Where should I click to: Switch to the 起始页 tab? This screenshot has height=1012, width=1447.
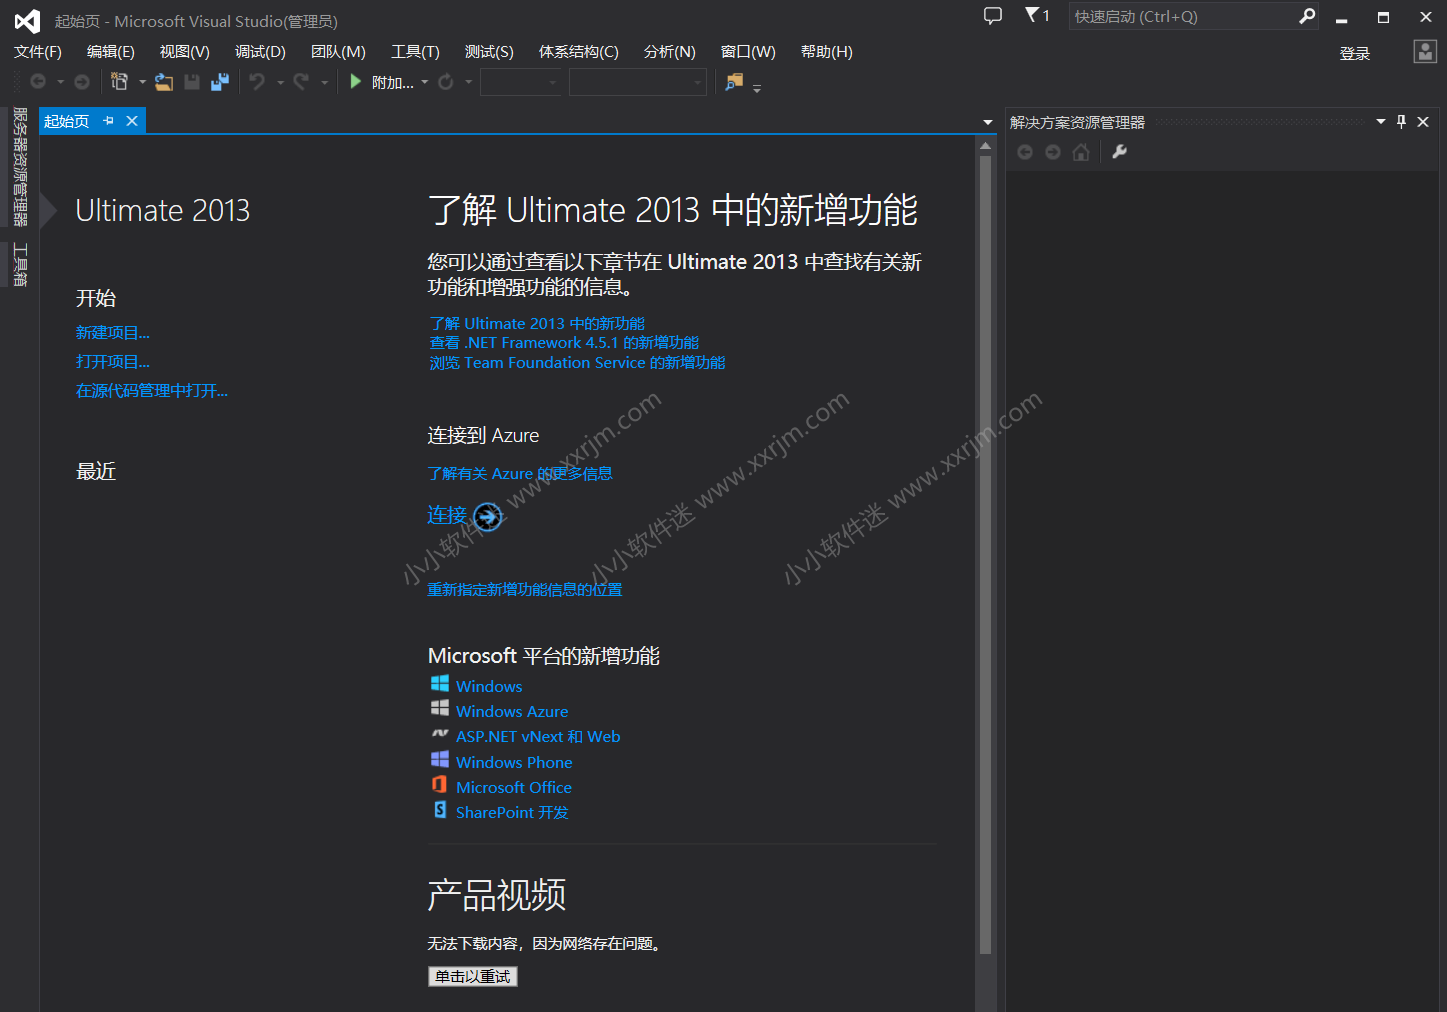click(x=66, y=121)
